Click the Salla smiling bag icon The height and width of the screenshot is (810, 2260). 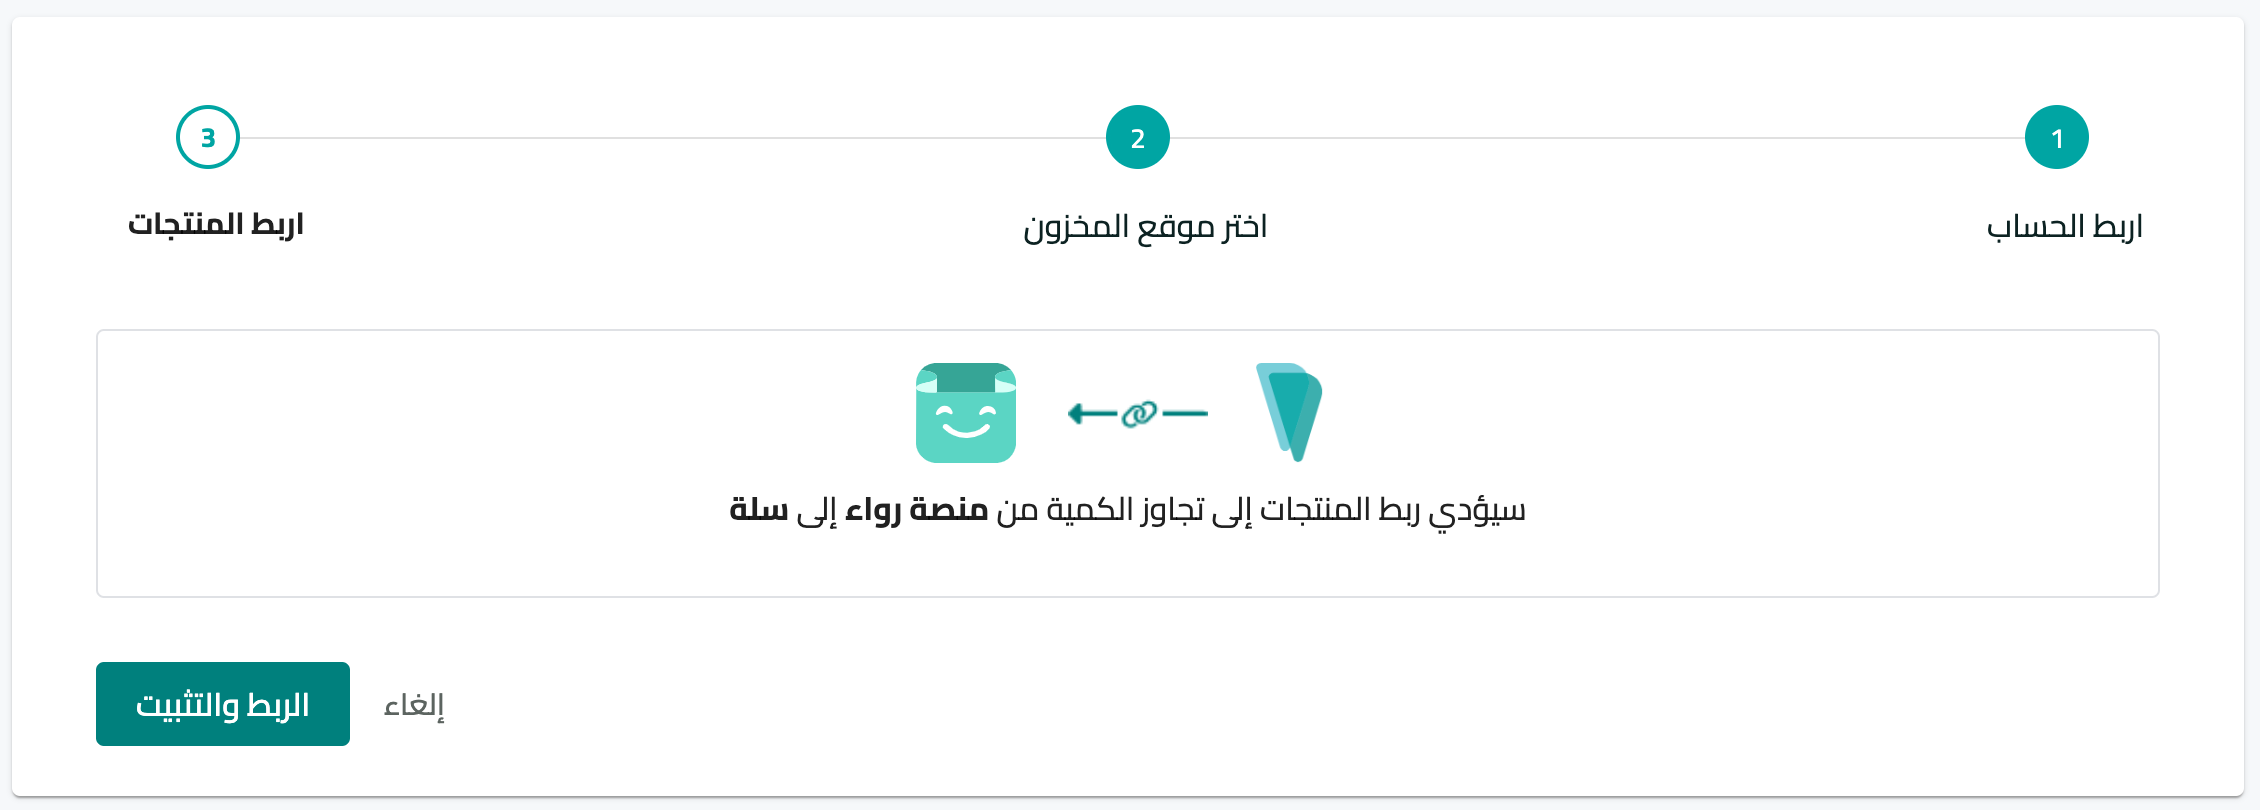966,413
